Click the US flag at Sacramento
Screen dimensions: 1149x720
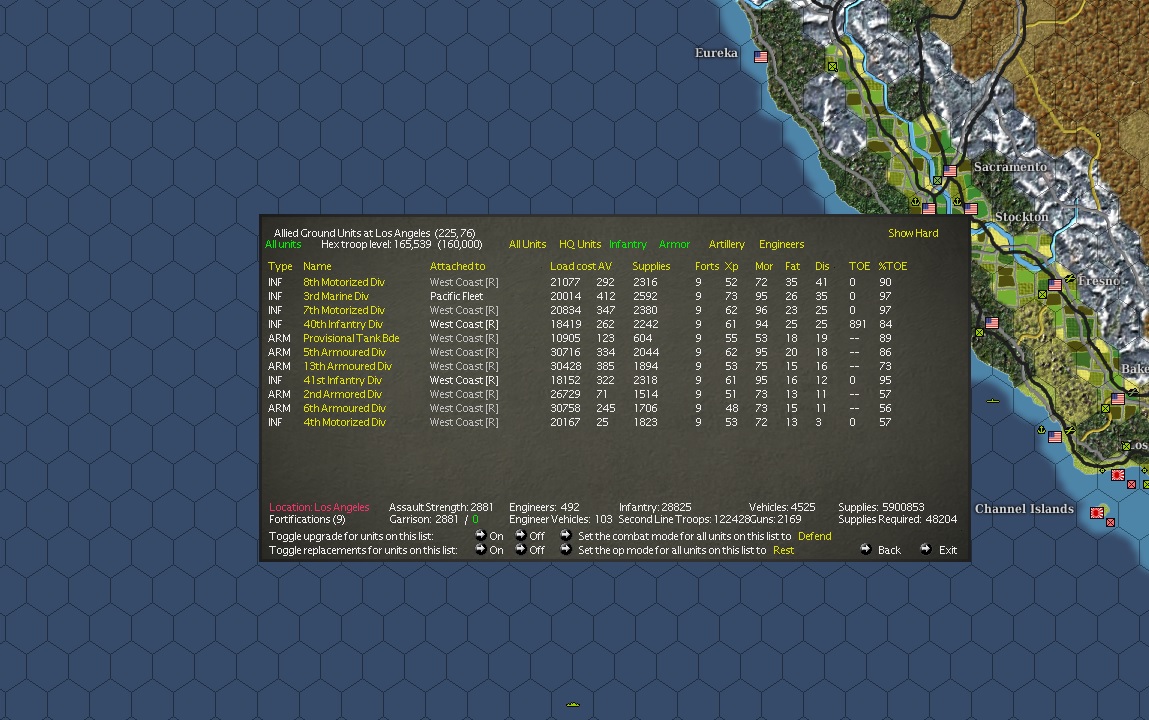pyautogui.click(x=950, y=171)
